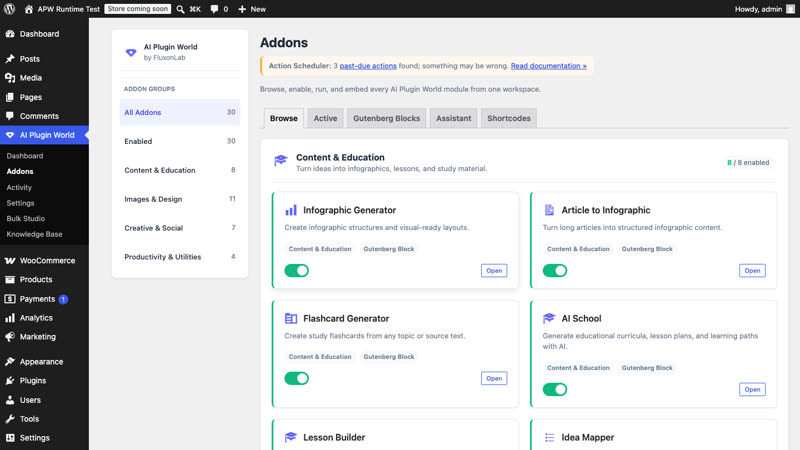Open the Flashcard Generator addon
This screenshot has width=800, height=450.
click(494, 379)
